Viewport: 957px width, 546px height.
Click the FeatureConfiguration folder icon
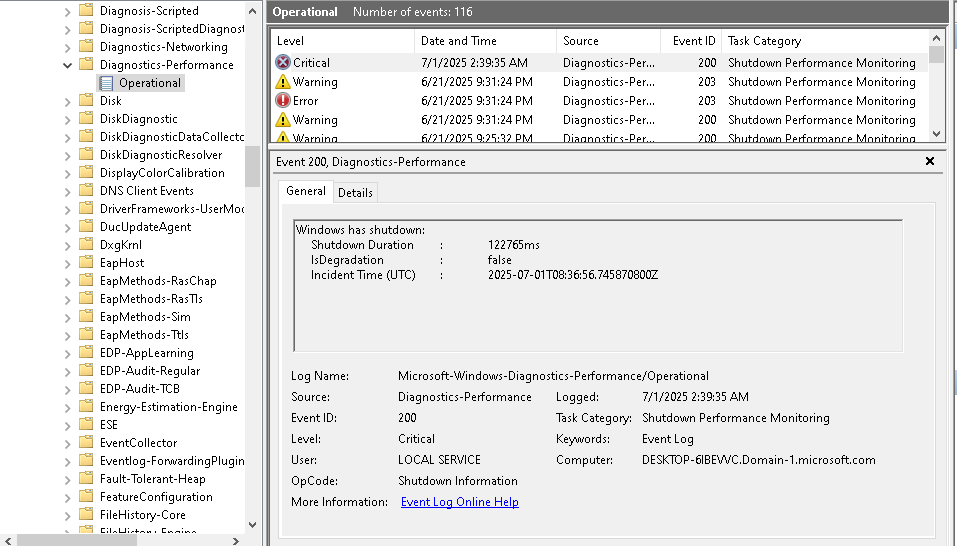tap(86, 497)
